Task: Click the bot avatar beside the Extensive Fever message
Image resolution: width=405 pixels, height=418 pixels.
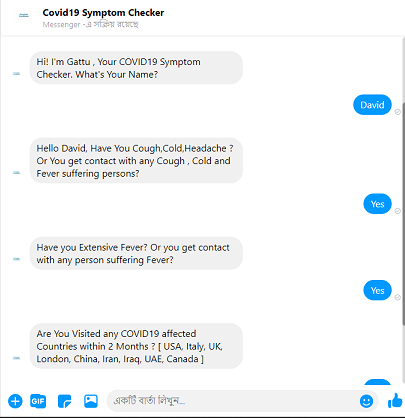Action: 16,259
